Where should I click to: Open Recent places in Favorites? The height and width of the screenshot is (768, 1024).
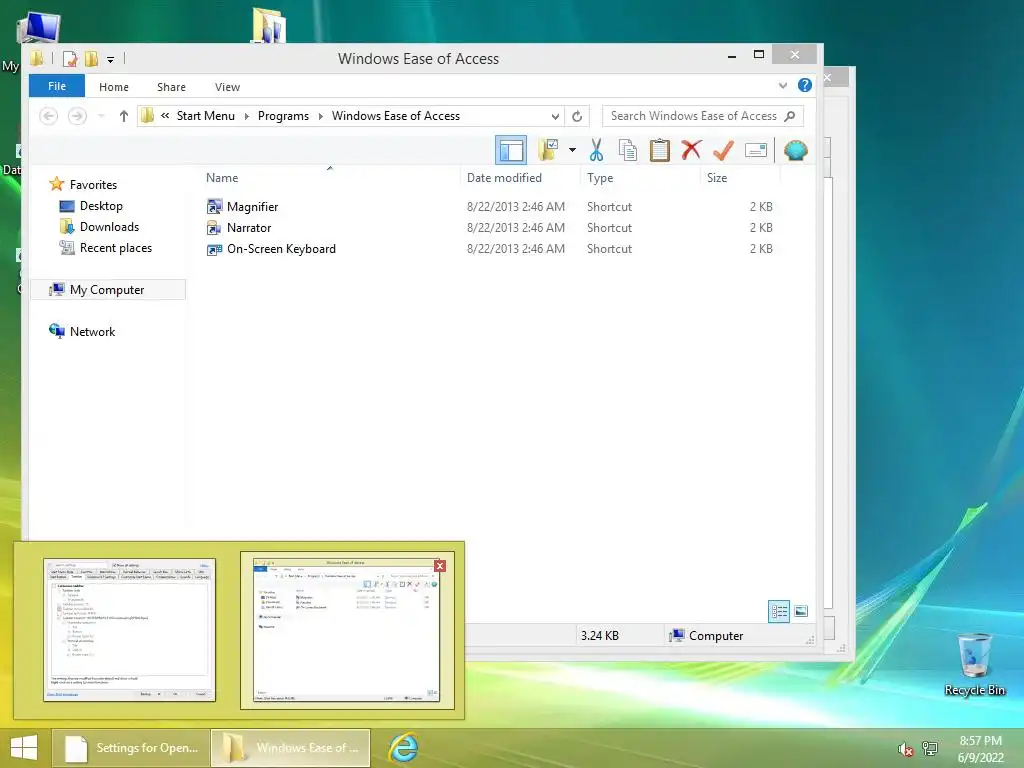click(x=116, y=248)
